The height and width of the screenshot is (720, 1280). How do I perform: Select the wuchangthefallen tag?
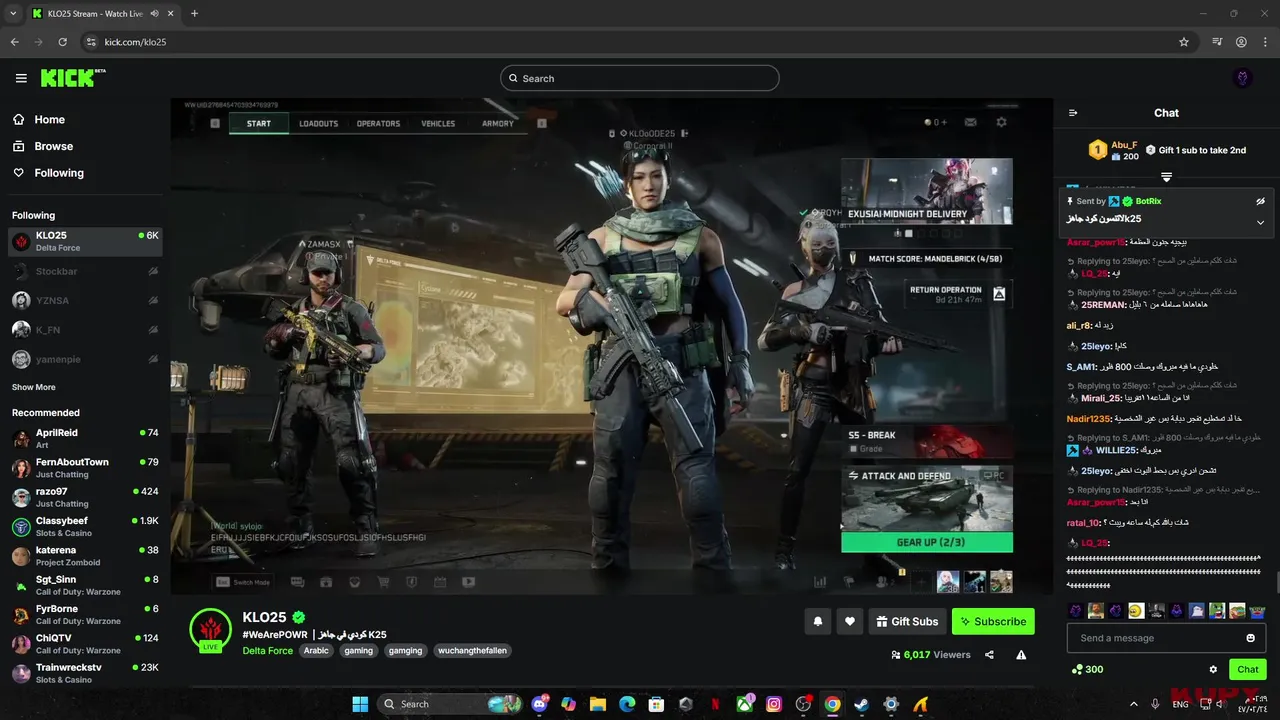(x=473, y=651)
